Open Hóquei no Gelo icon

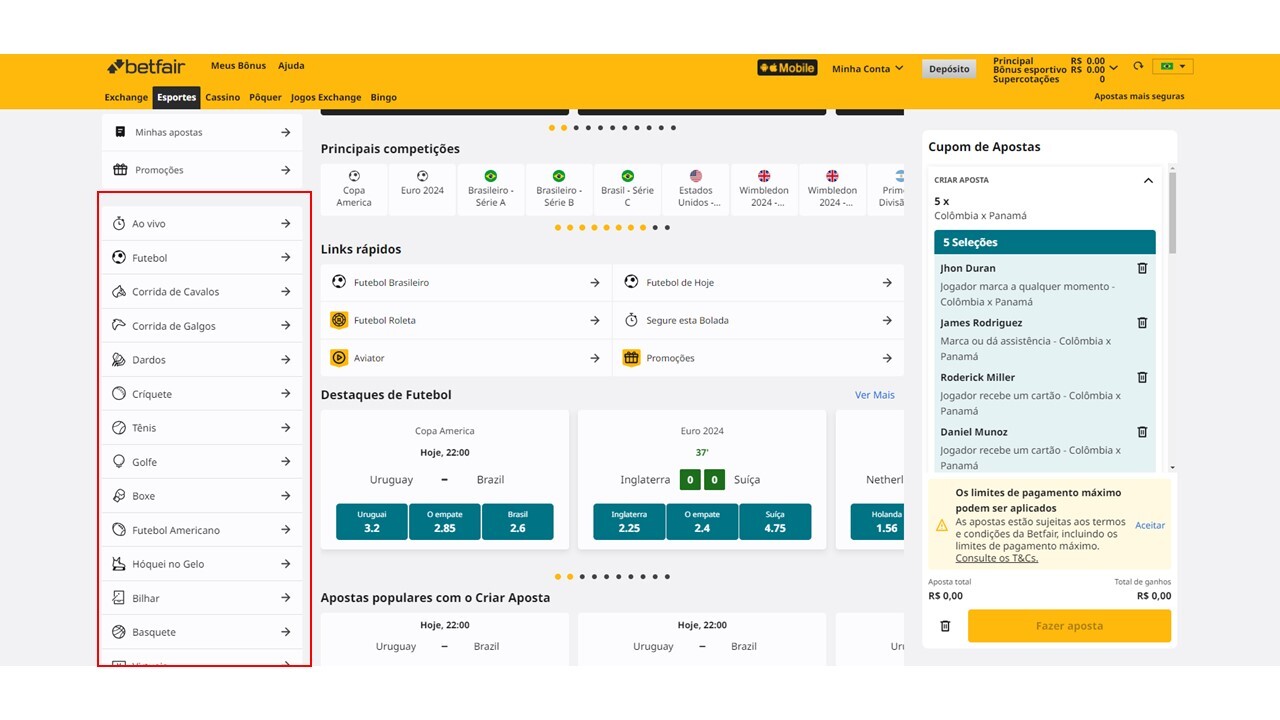pyautogui.click(x=119, y=564)
